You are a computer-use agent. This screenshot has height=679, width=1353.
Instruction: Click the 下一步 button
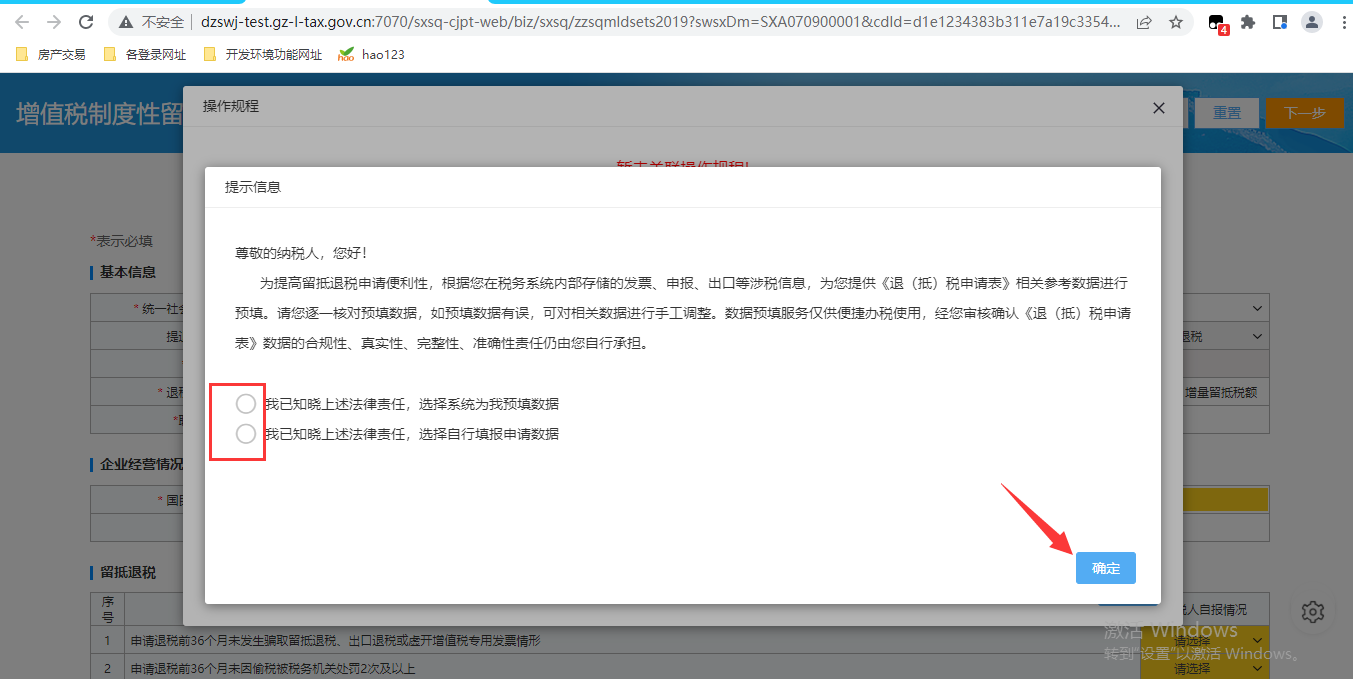click(1304, 113)
